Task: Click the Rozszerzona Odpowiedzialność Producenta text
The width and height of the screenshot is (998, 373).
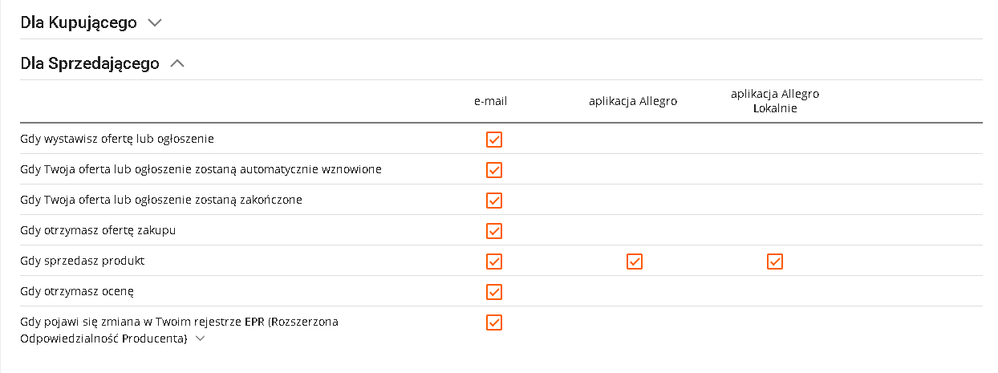Action: coord(179,330)
